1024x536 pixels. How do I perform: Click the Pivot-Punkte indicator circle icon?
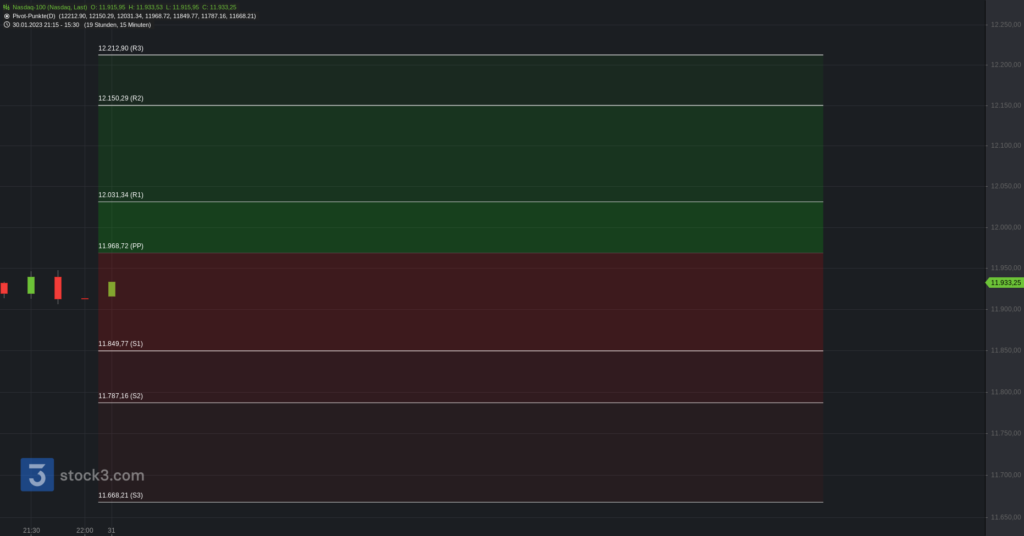(x=6, y=16)
